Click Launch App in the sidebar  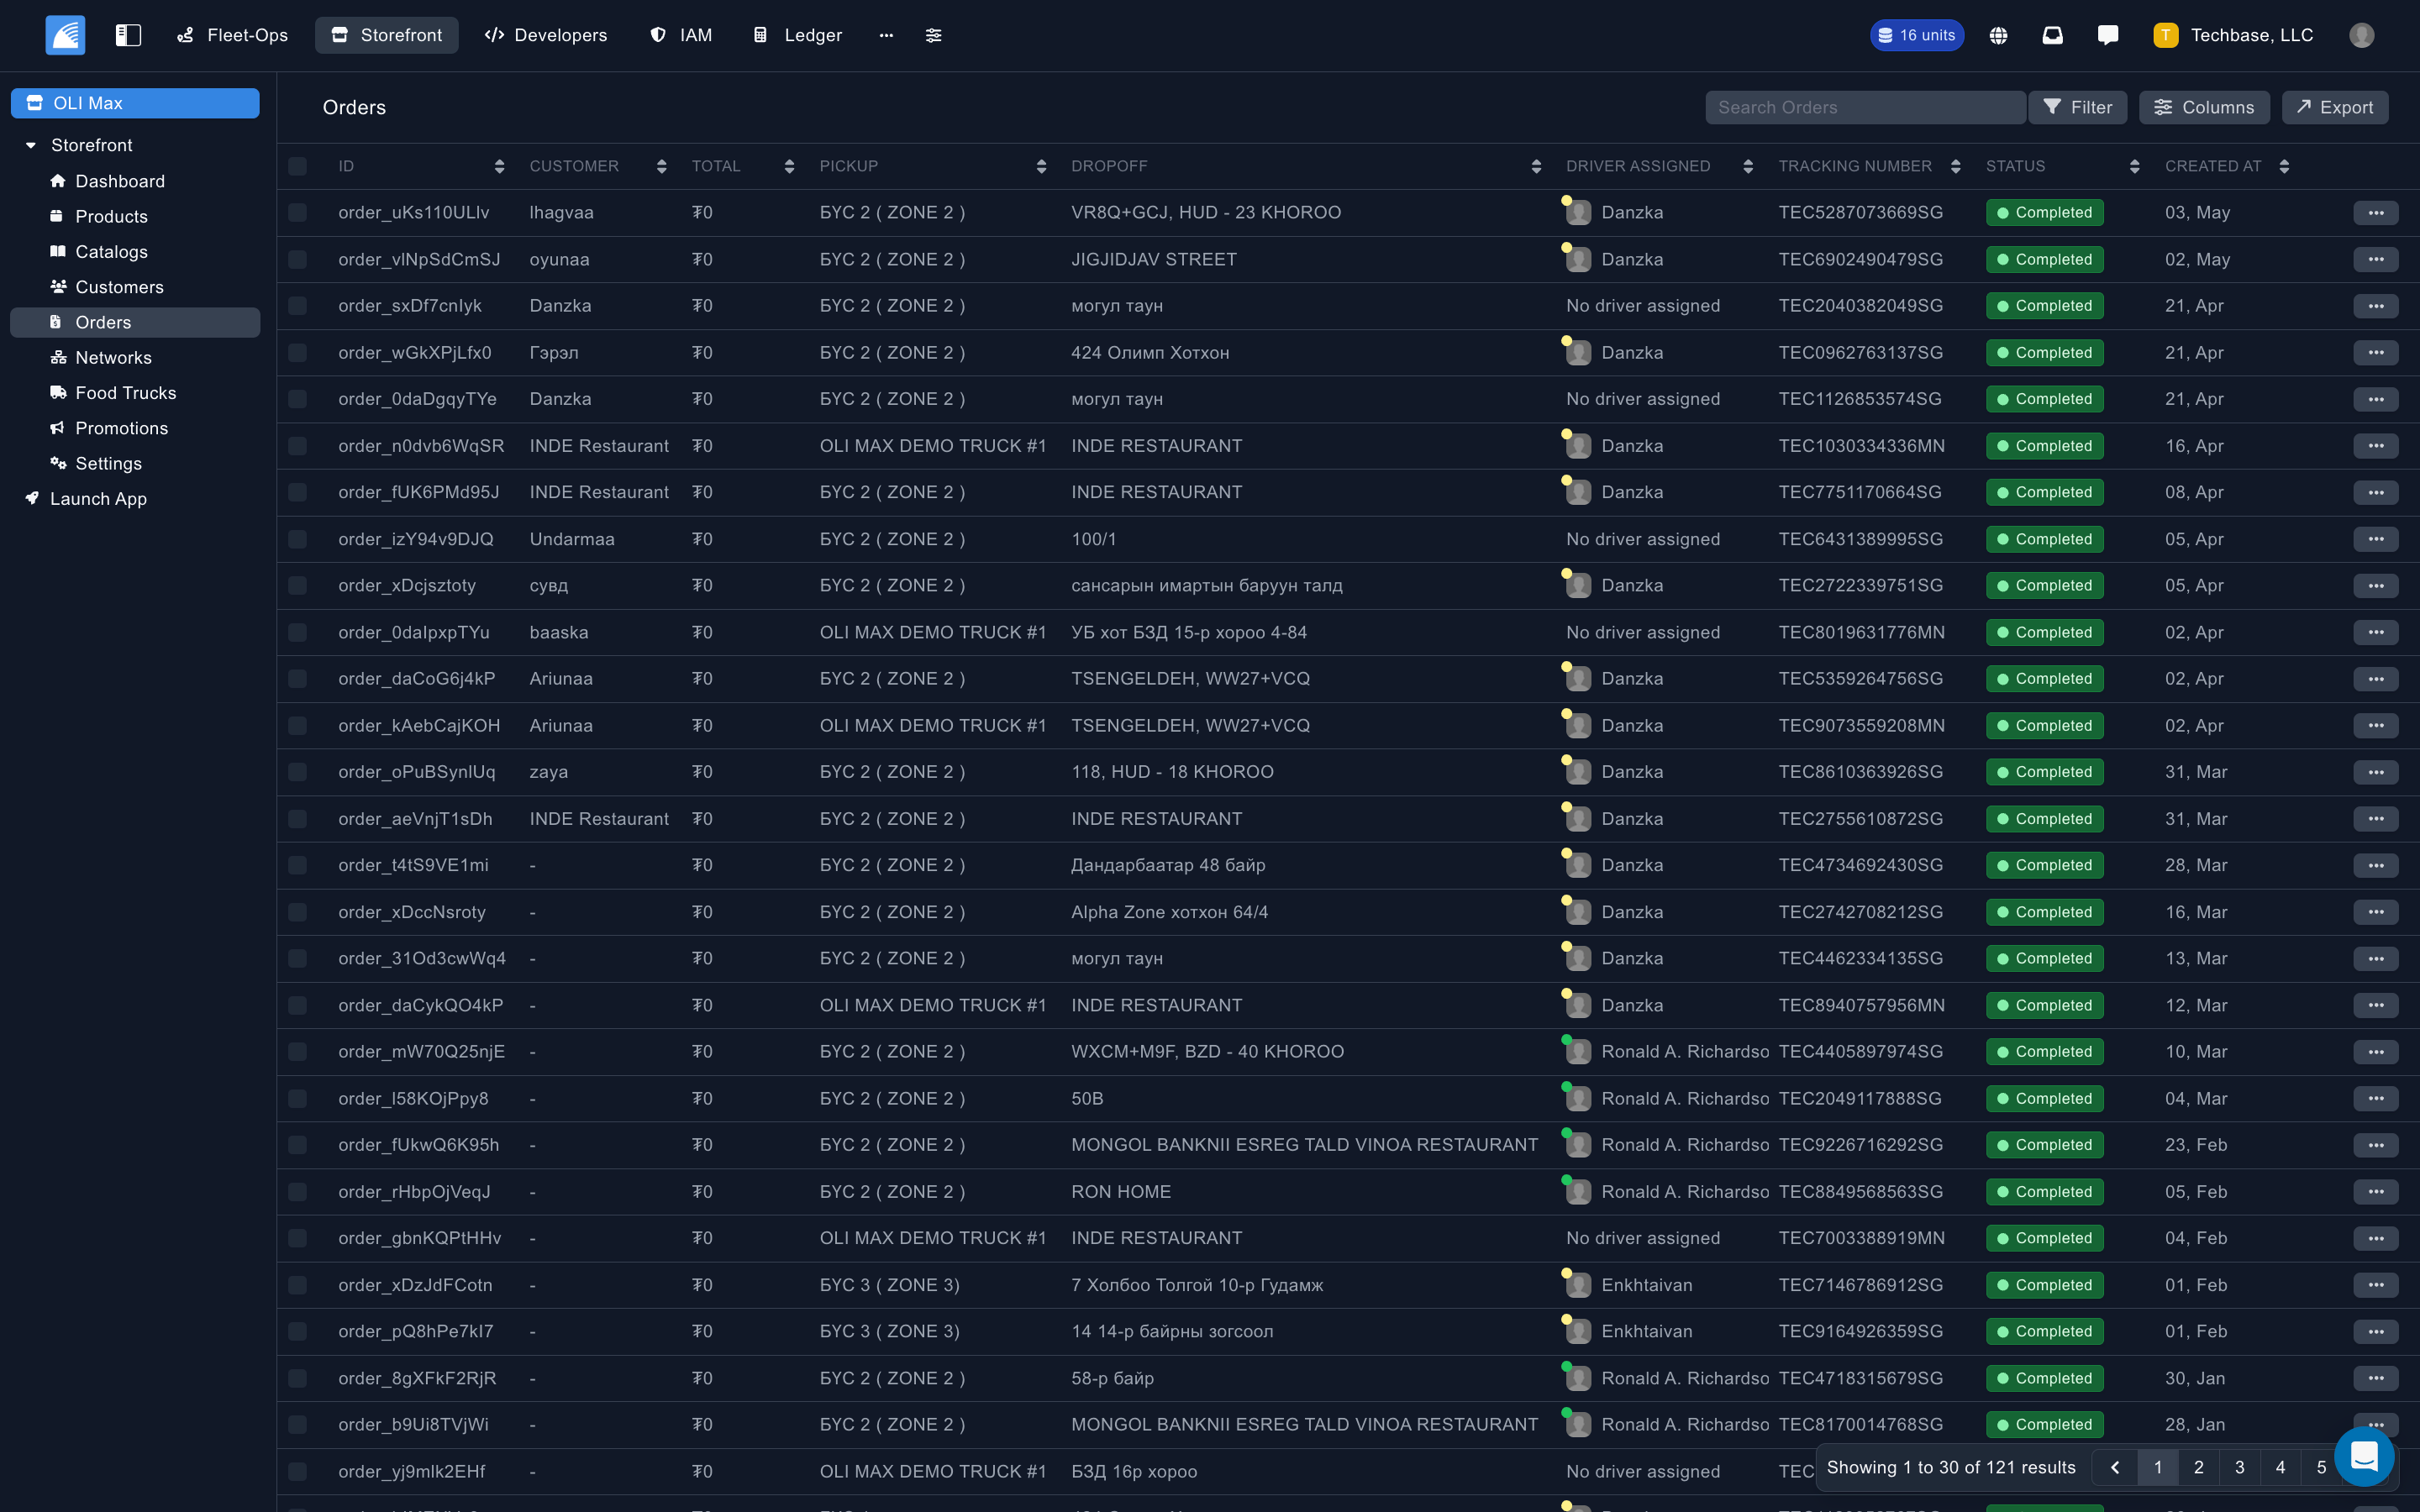pyautogui.click(x=98, y=498)
